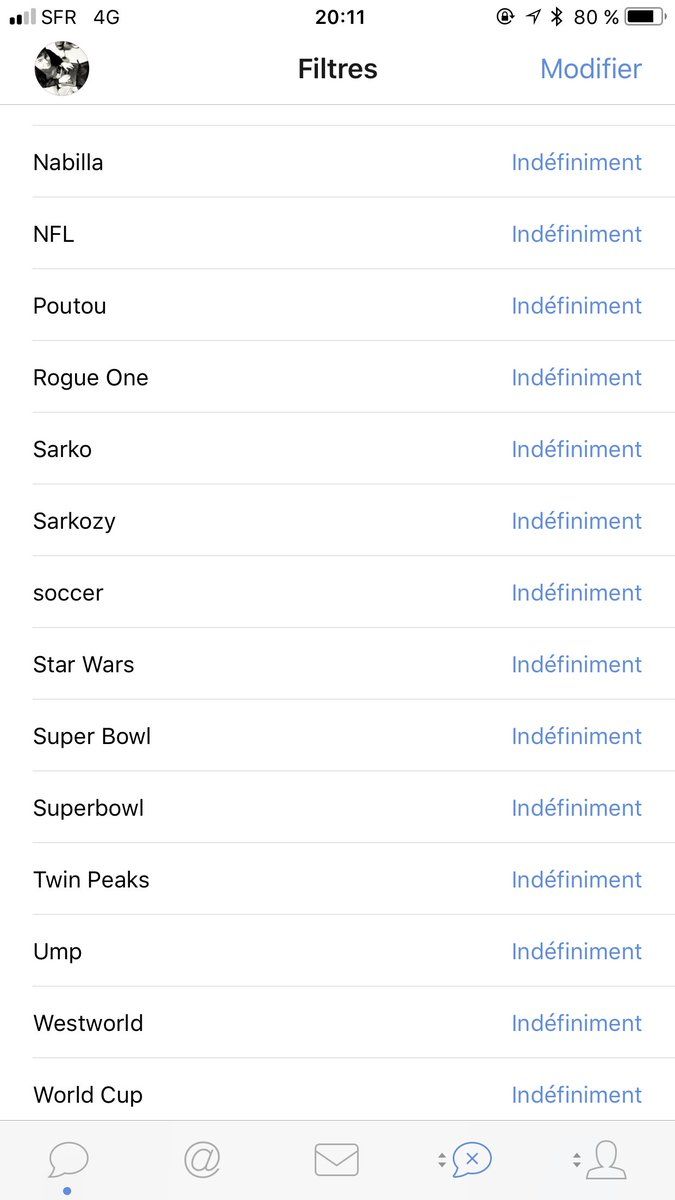Change the Indéfiniment duration for NFL
Screen dimensions: 675x1200
(576, 234)
